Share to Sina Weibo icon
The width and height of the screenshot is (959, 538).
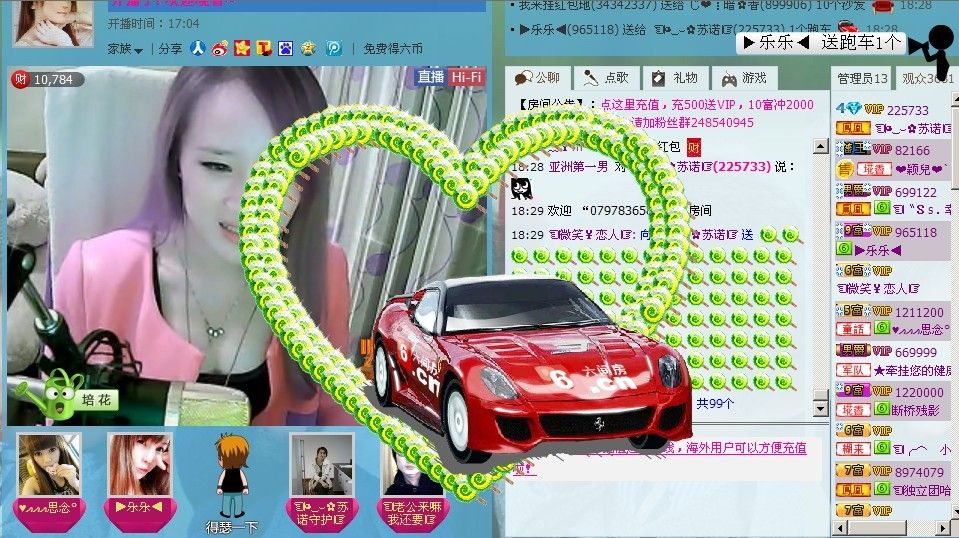[x=220, y=48]
